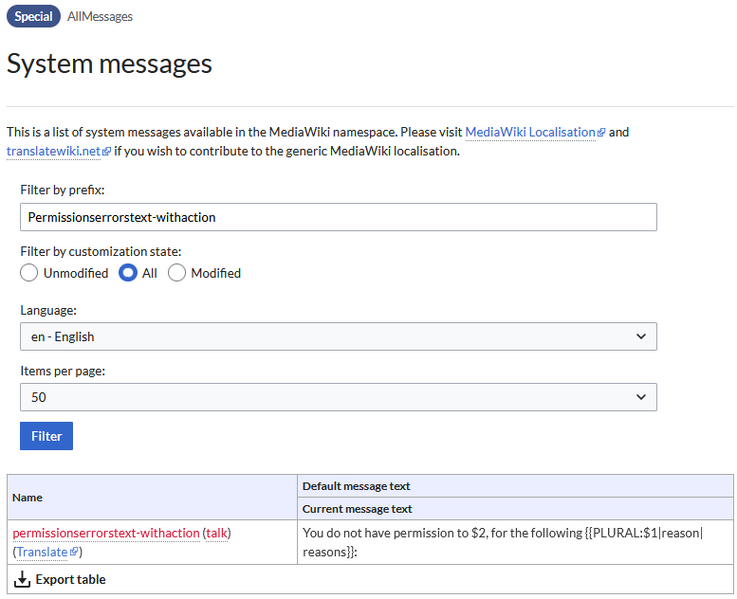The image size is (737, 599).
Task: Click the chevron on the en - English selector
Action: click(641, 337)
